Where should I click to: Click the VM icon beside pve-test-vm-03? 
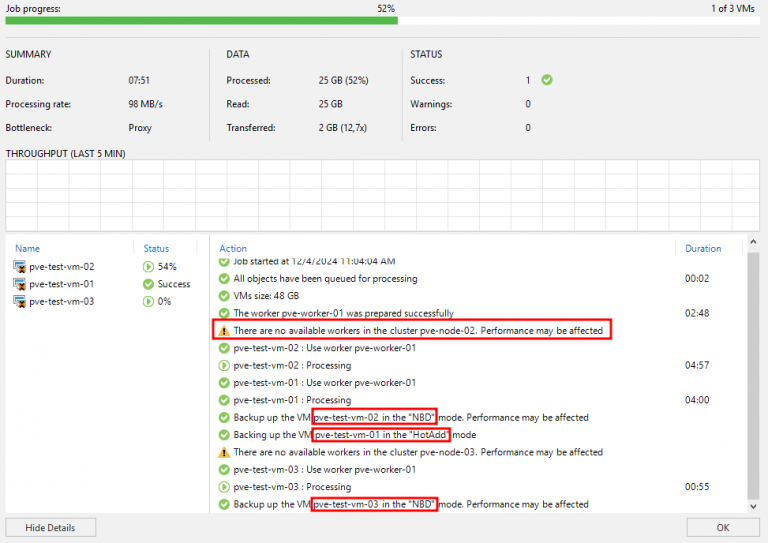click(x=19, y=302)
